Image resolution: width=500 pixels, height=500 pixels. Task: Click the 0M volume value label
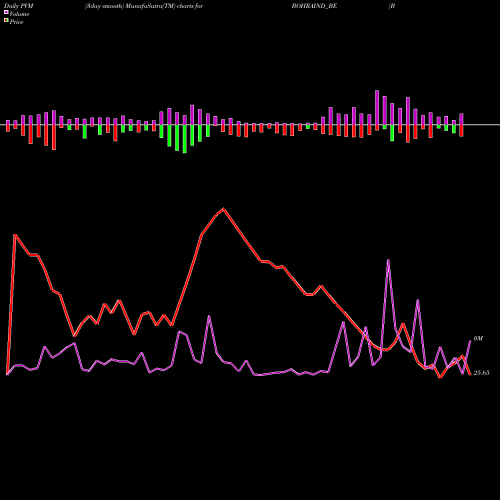pyautogui.click(x=478, y=338)
